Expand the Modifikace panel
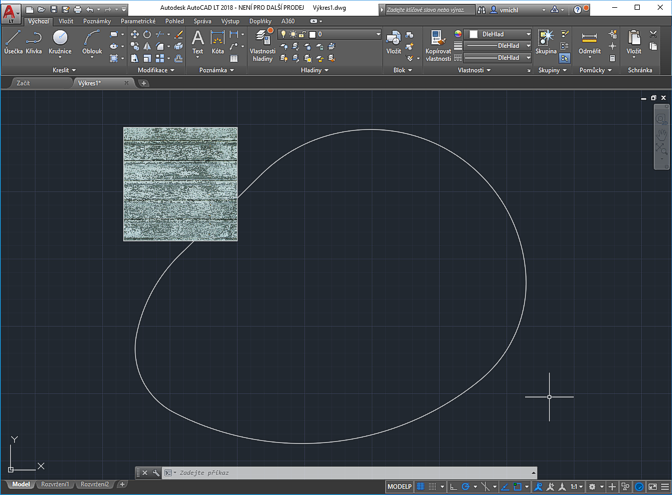The width and height of the screenshot is (672, 495). point(156,71)
